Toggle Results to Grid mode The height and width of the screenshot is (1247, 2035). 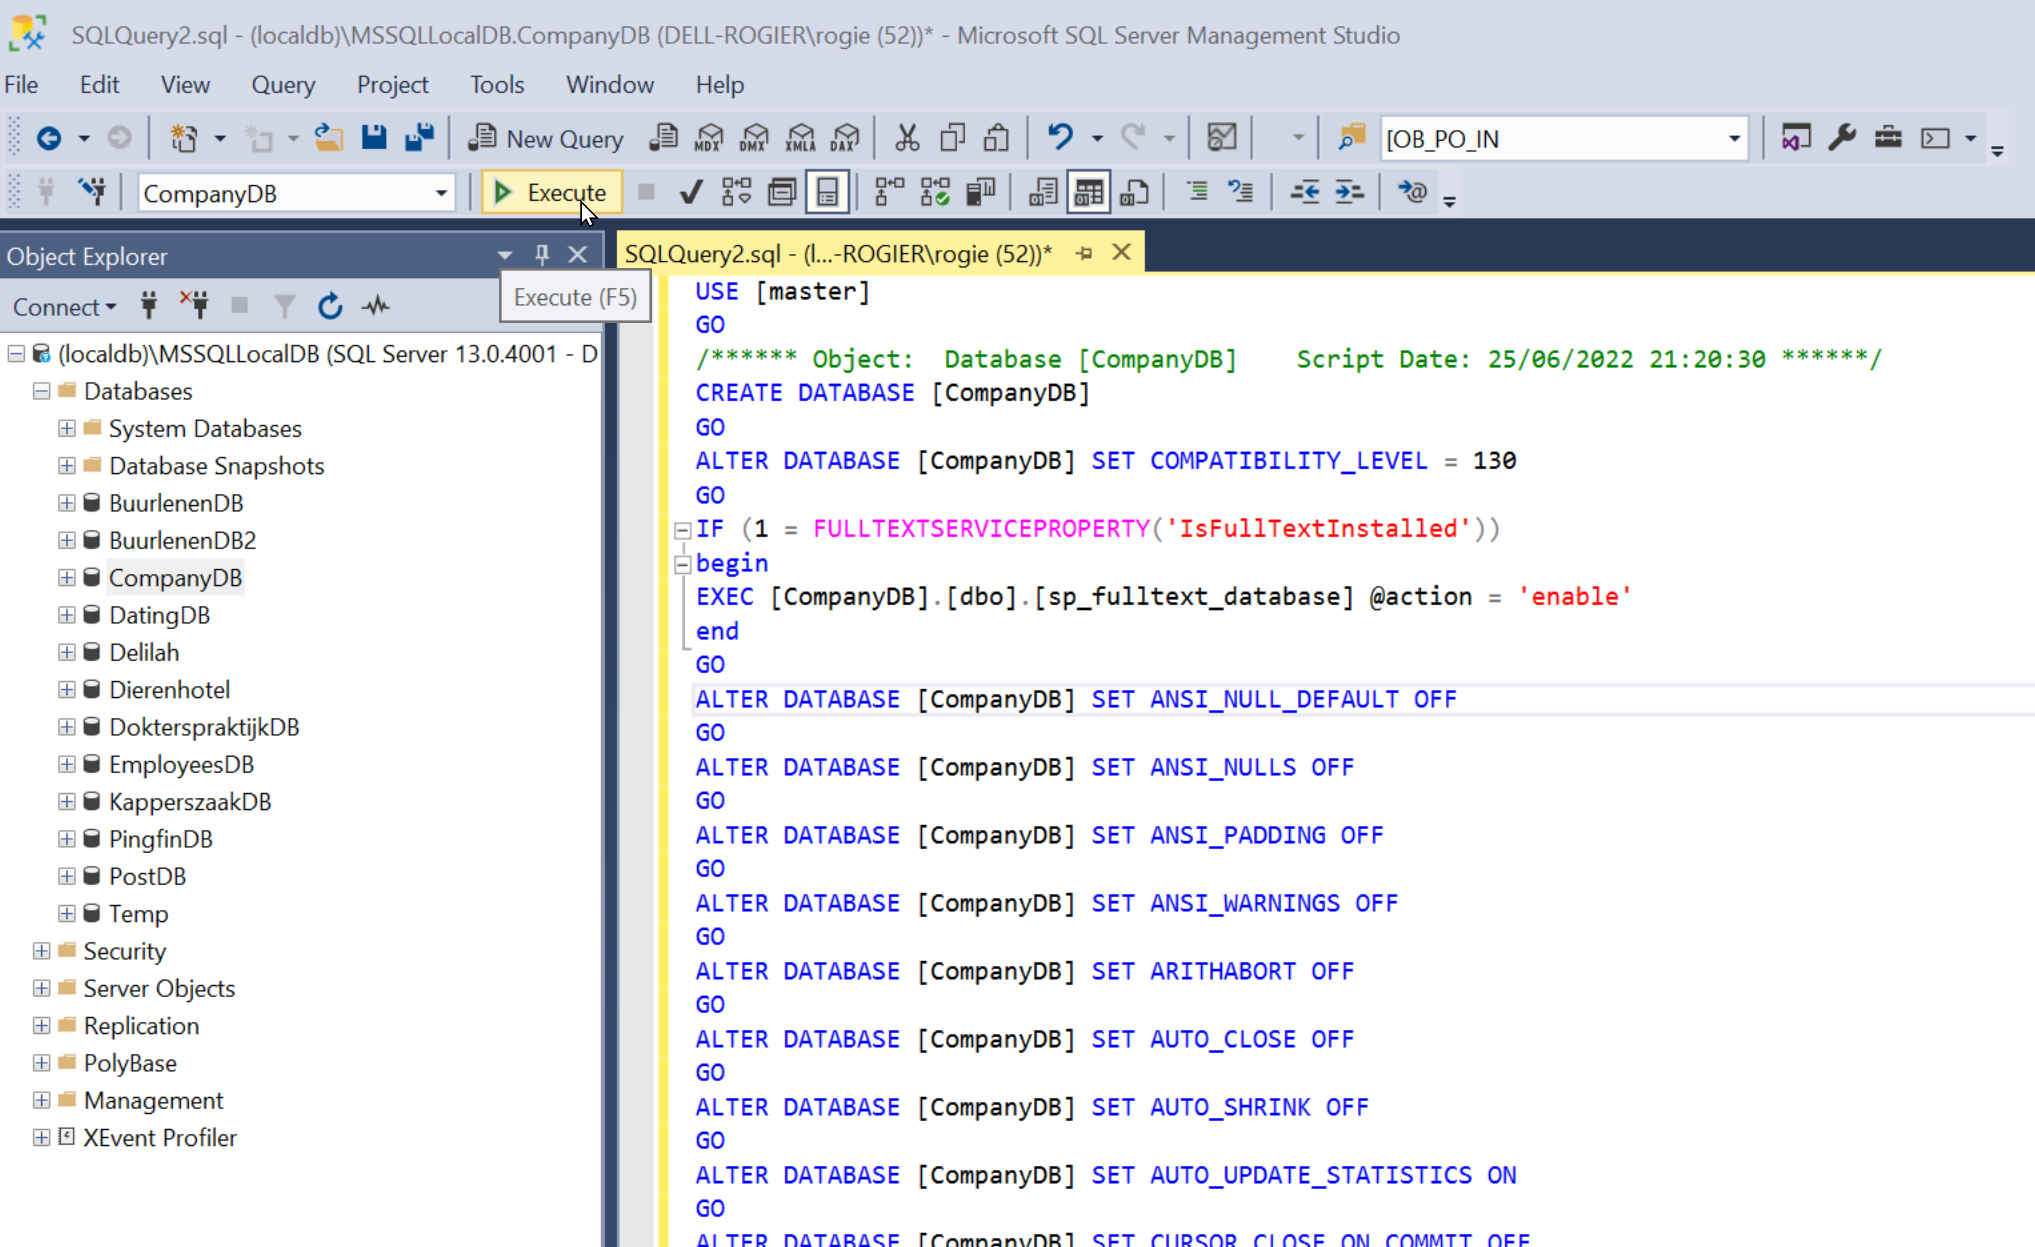point(1088,192)
